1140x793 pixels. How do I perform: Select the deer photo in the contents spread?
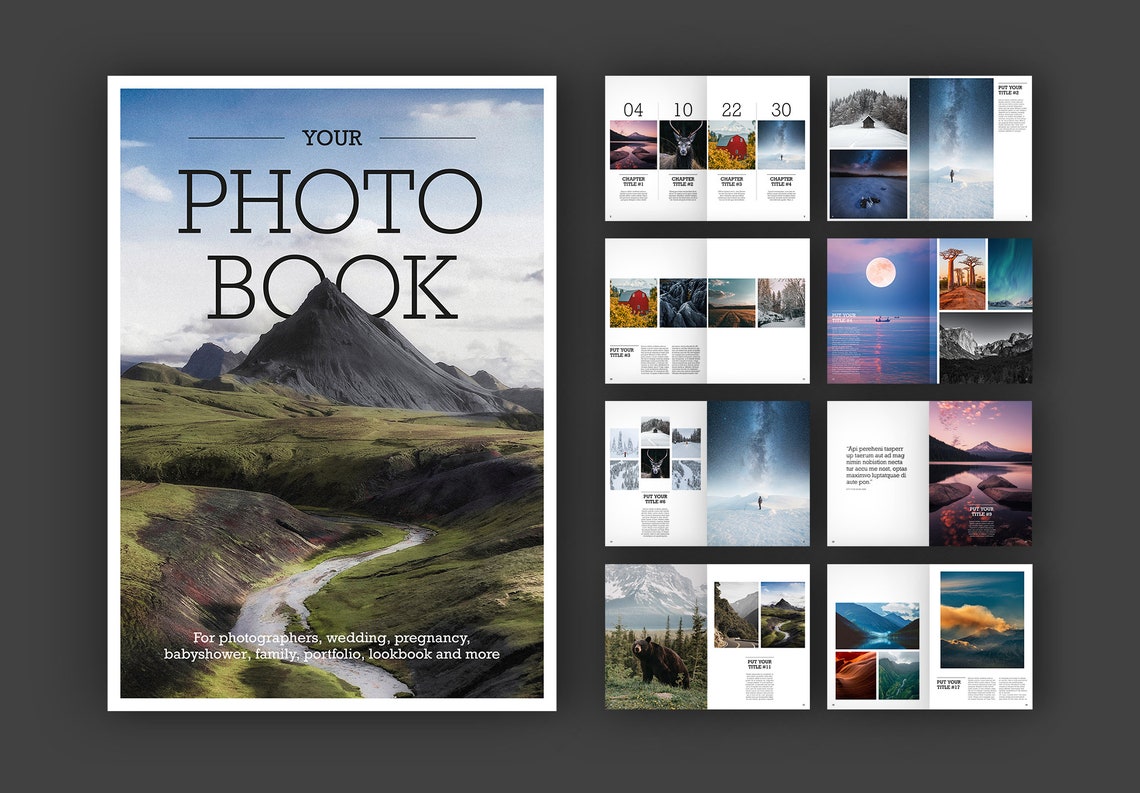coord(682,145)
